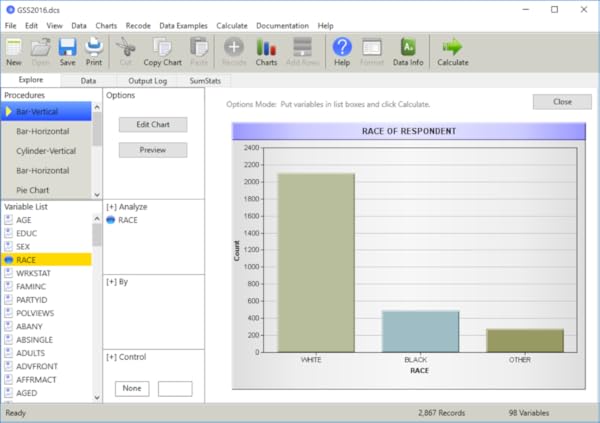
Task: Open the Recode menu
Action: (x=138, y=26)
